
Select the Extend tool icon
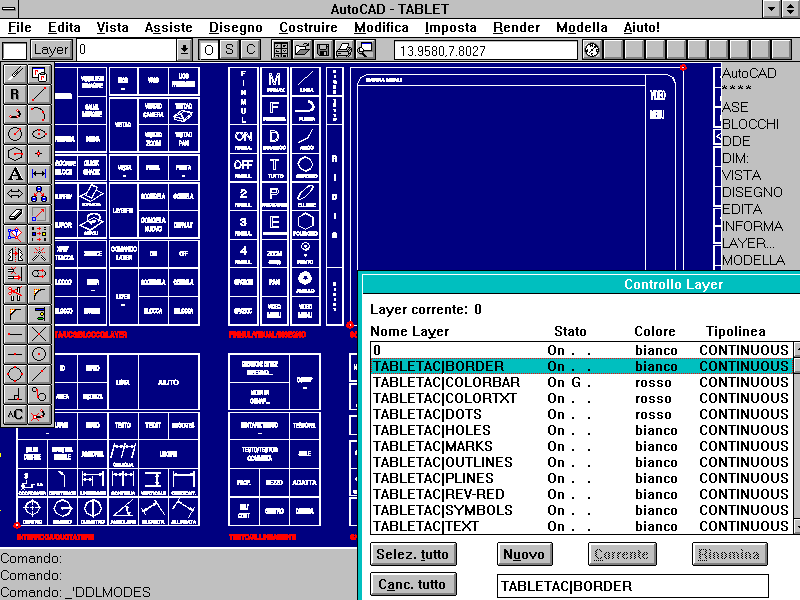[x=15, y=274]
